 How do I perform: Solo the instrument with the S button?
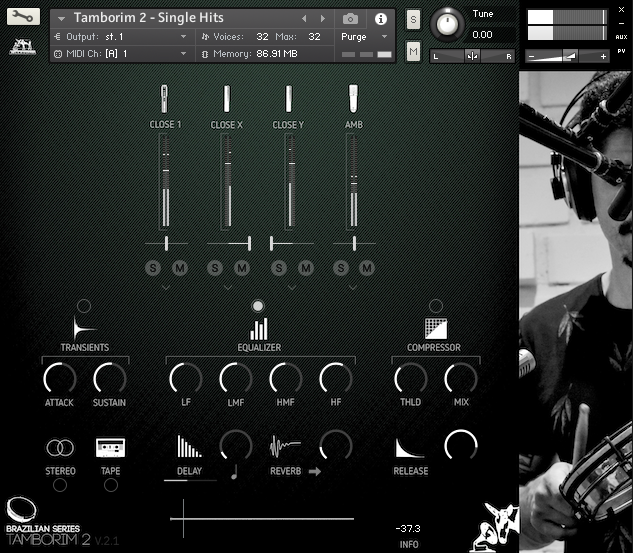pos(413,19)
